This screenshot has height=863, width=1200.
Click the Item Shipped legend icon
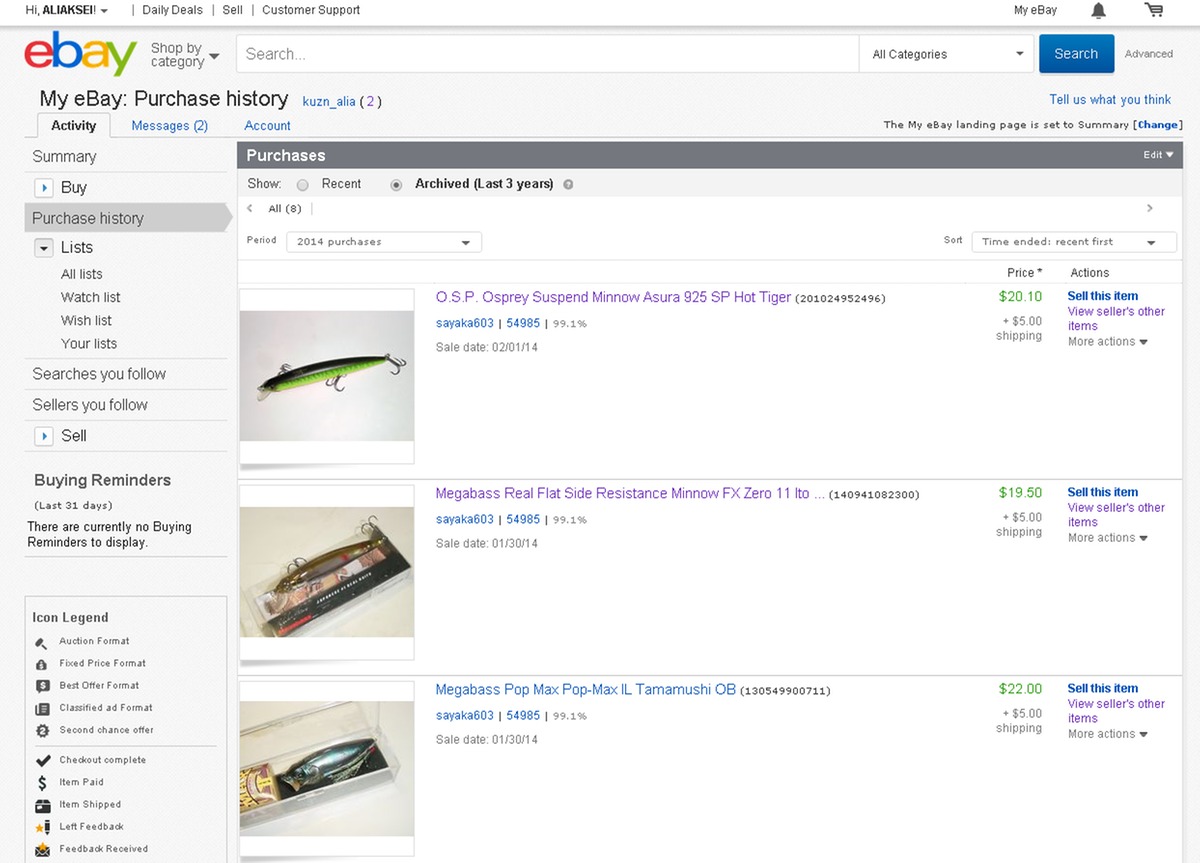pyautogui.click(x=42, y=806)
